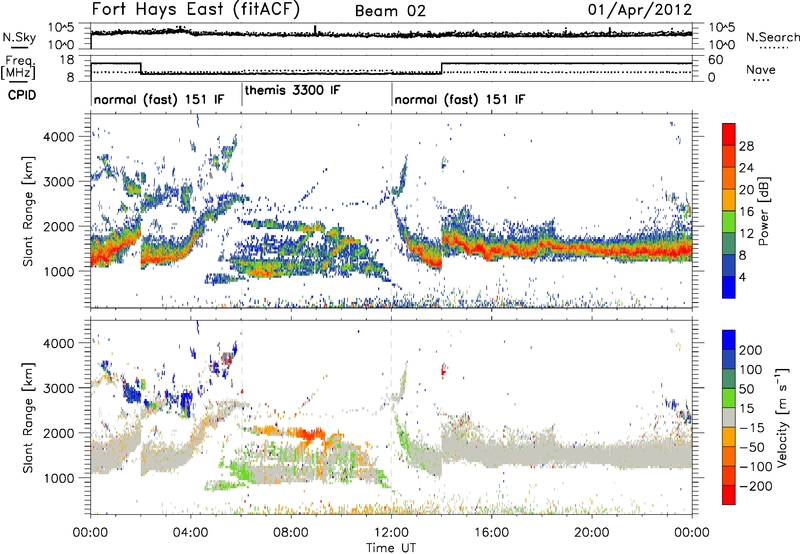
Task: Click the 'Power [dB]' color bar label
Action: pos(763,211)
